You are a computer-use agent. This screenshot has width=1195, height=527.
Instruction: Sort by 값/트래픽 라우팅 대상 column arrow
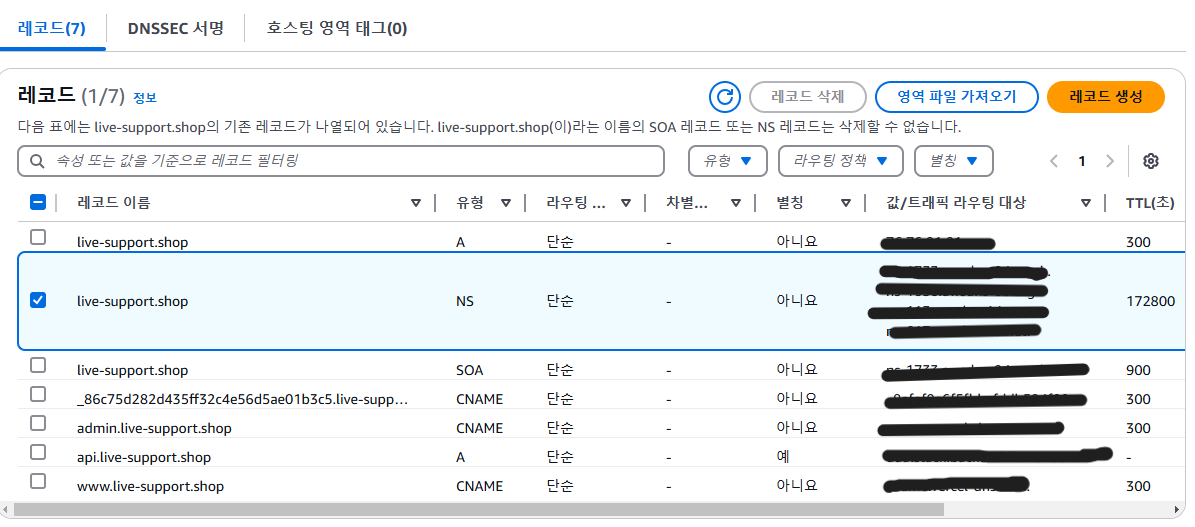[x=1085, y=203]
